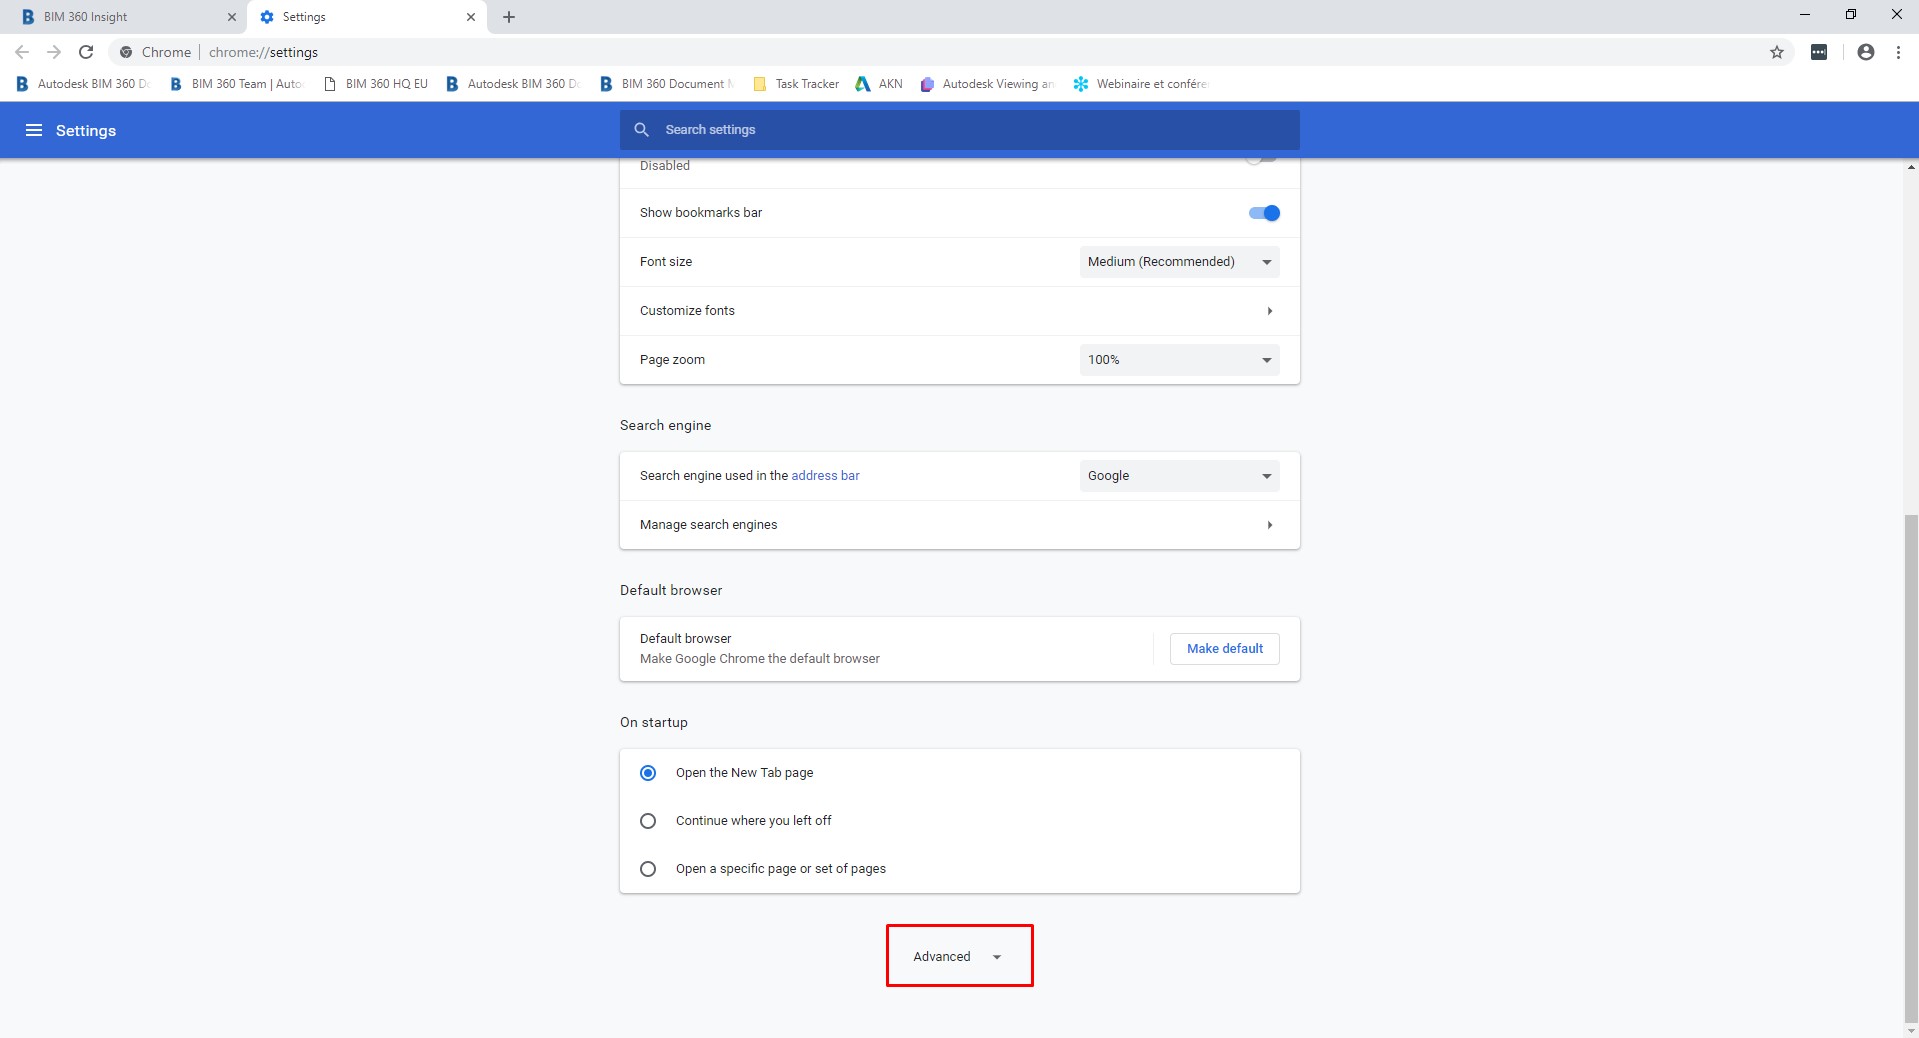This screenshot has height=1038, width=1919.
Task: Open the Page zoom dropdown
Action: point(1178,359)
